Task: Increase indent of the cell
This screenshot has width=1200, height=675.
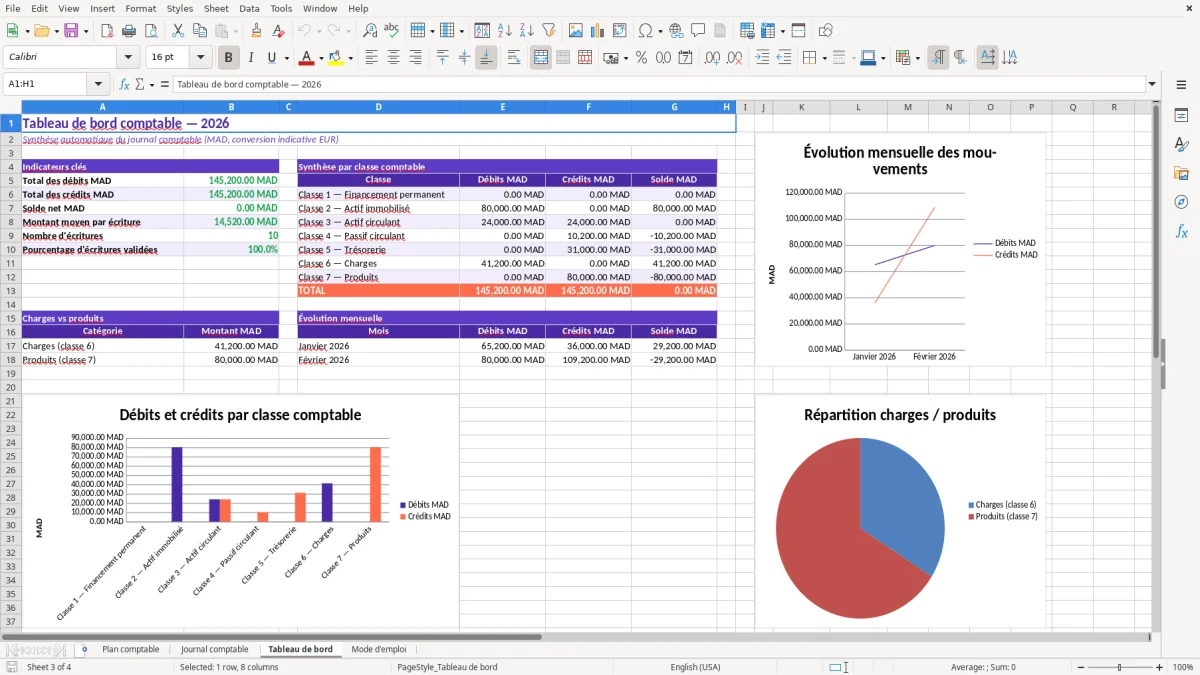Action: 762,58
